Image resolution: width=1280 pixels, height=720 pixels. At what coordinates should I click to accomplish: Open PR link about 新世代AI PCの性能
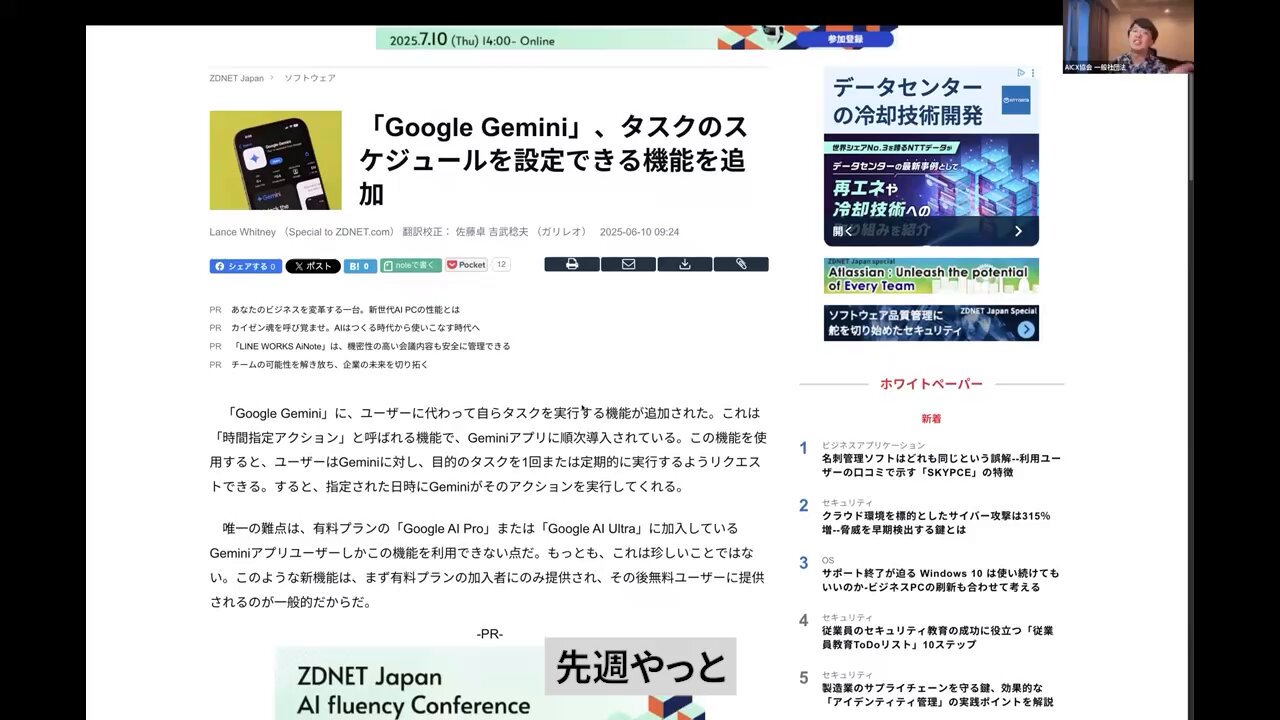pos(346,310)
